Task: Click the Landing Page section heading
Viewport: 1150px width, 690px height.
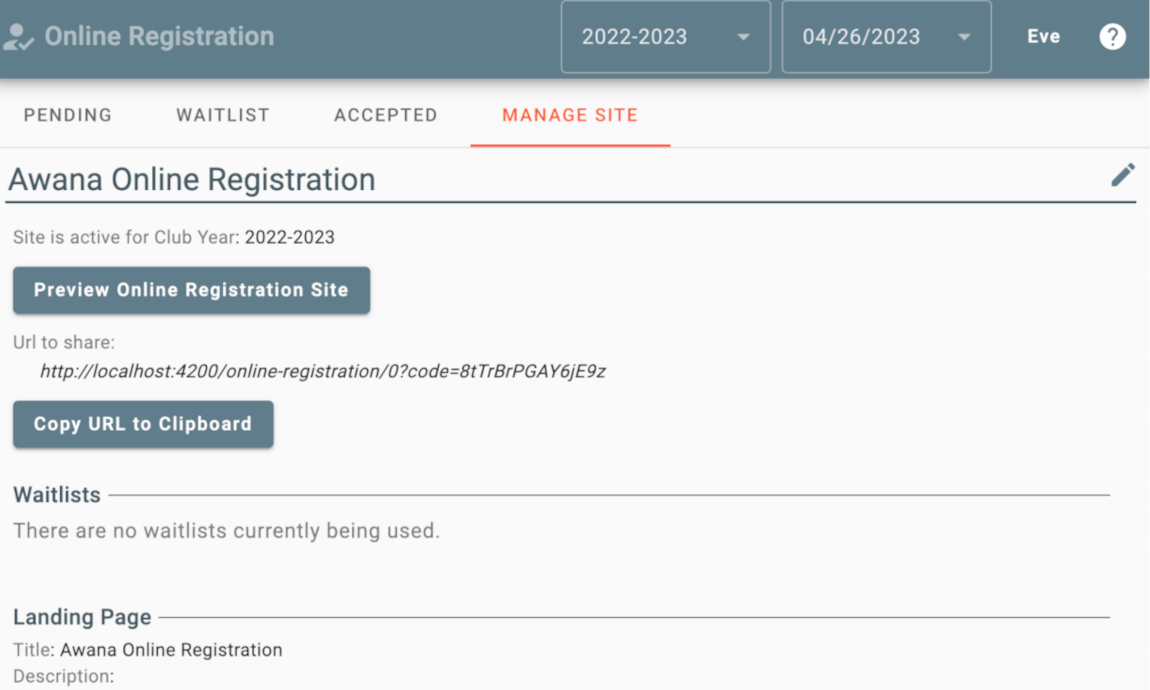Action: click(x=82, y=617)
